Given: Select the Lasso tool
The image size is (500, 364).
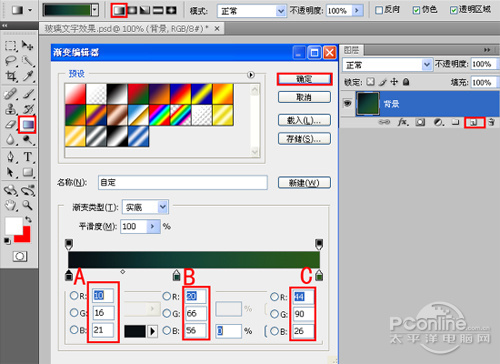Looking at the screenshot, I should point(10,61).
